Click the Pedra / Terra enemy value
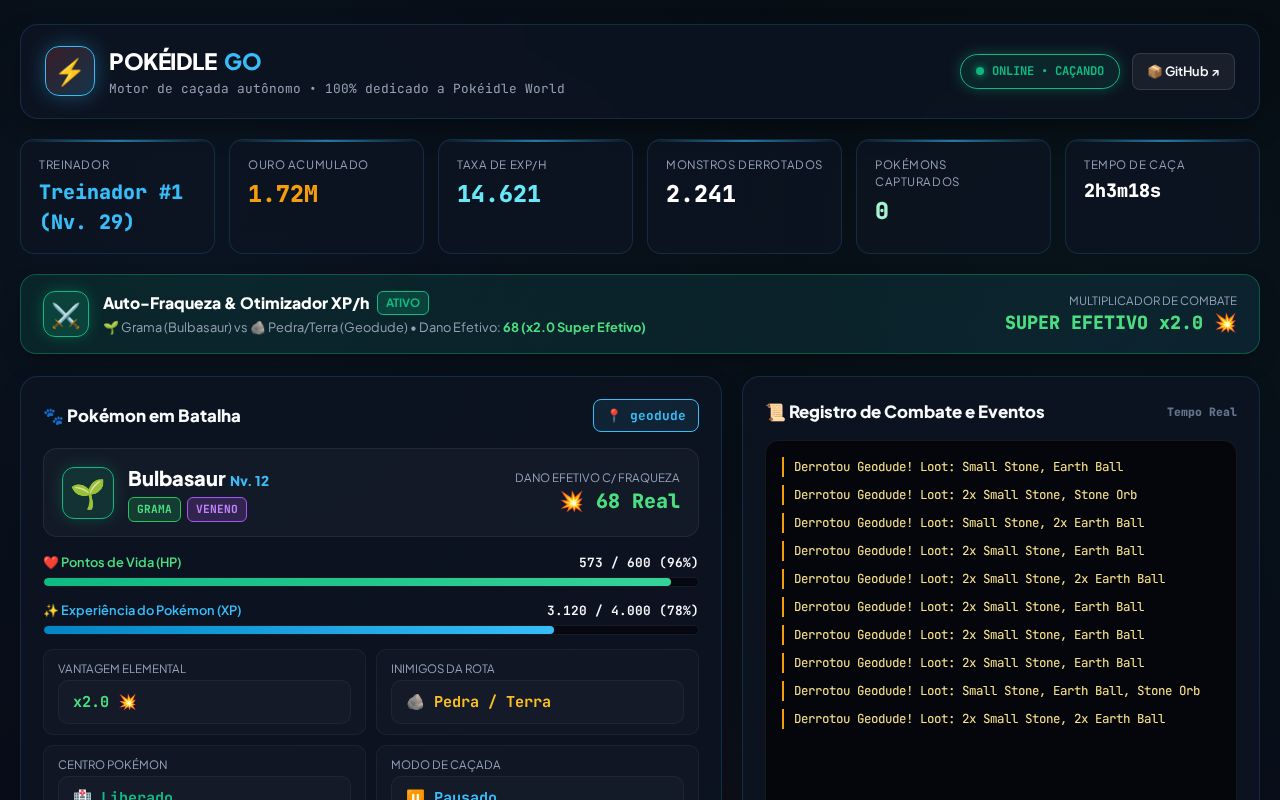 coord(537,702)
